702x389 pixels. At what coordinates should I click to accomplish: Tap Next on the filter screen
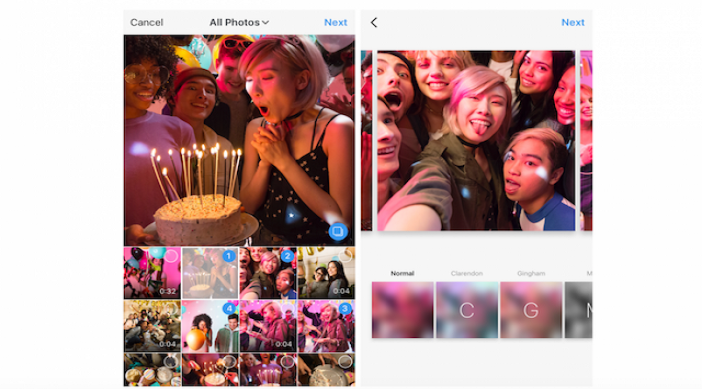(x=573, y=22)
